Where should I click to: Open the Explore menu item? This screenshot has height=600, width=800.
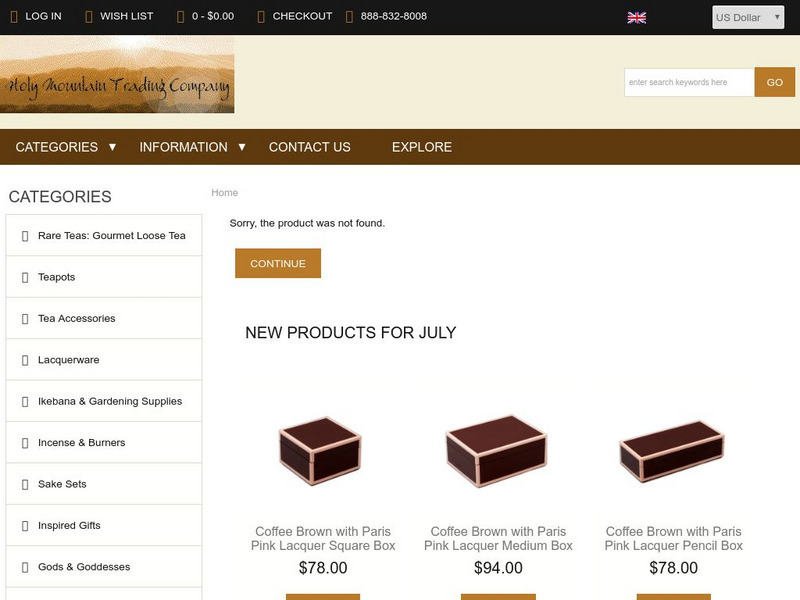pyautogui.click(x=422, y=147)
